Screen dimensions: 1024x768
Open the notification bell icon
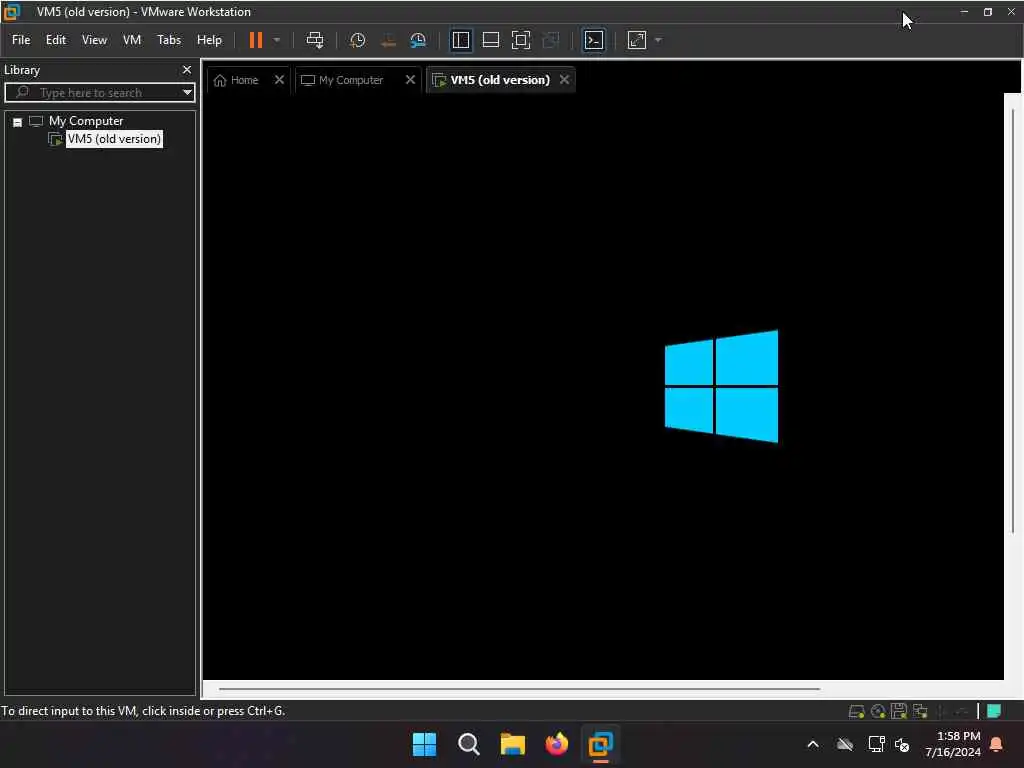point(997,744)
